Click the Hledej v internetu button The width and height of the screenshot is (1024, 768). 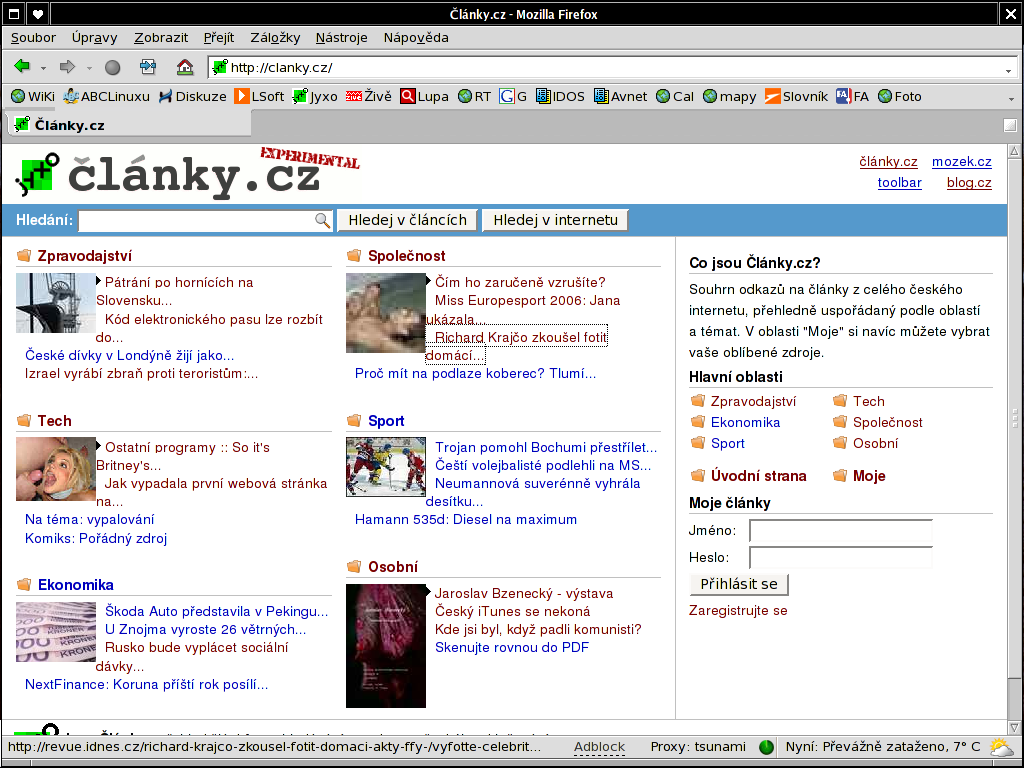(x=555, y=220)
